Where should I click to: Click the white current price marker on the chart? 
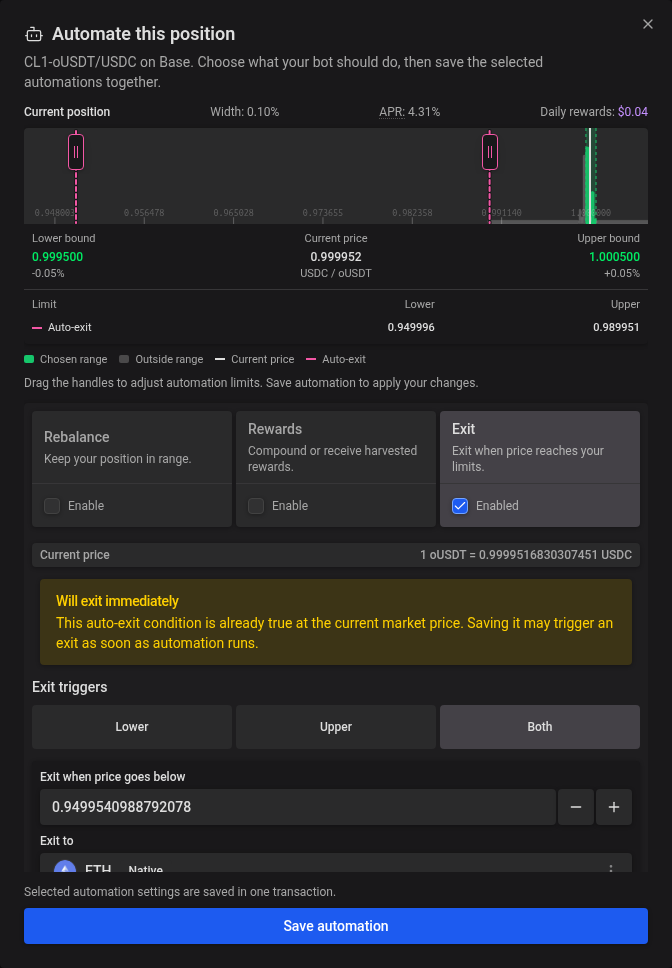coord(590,176)
